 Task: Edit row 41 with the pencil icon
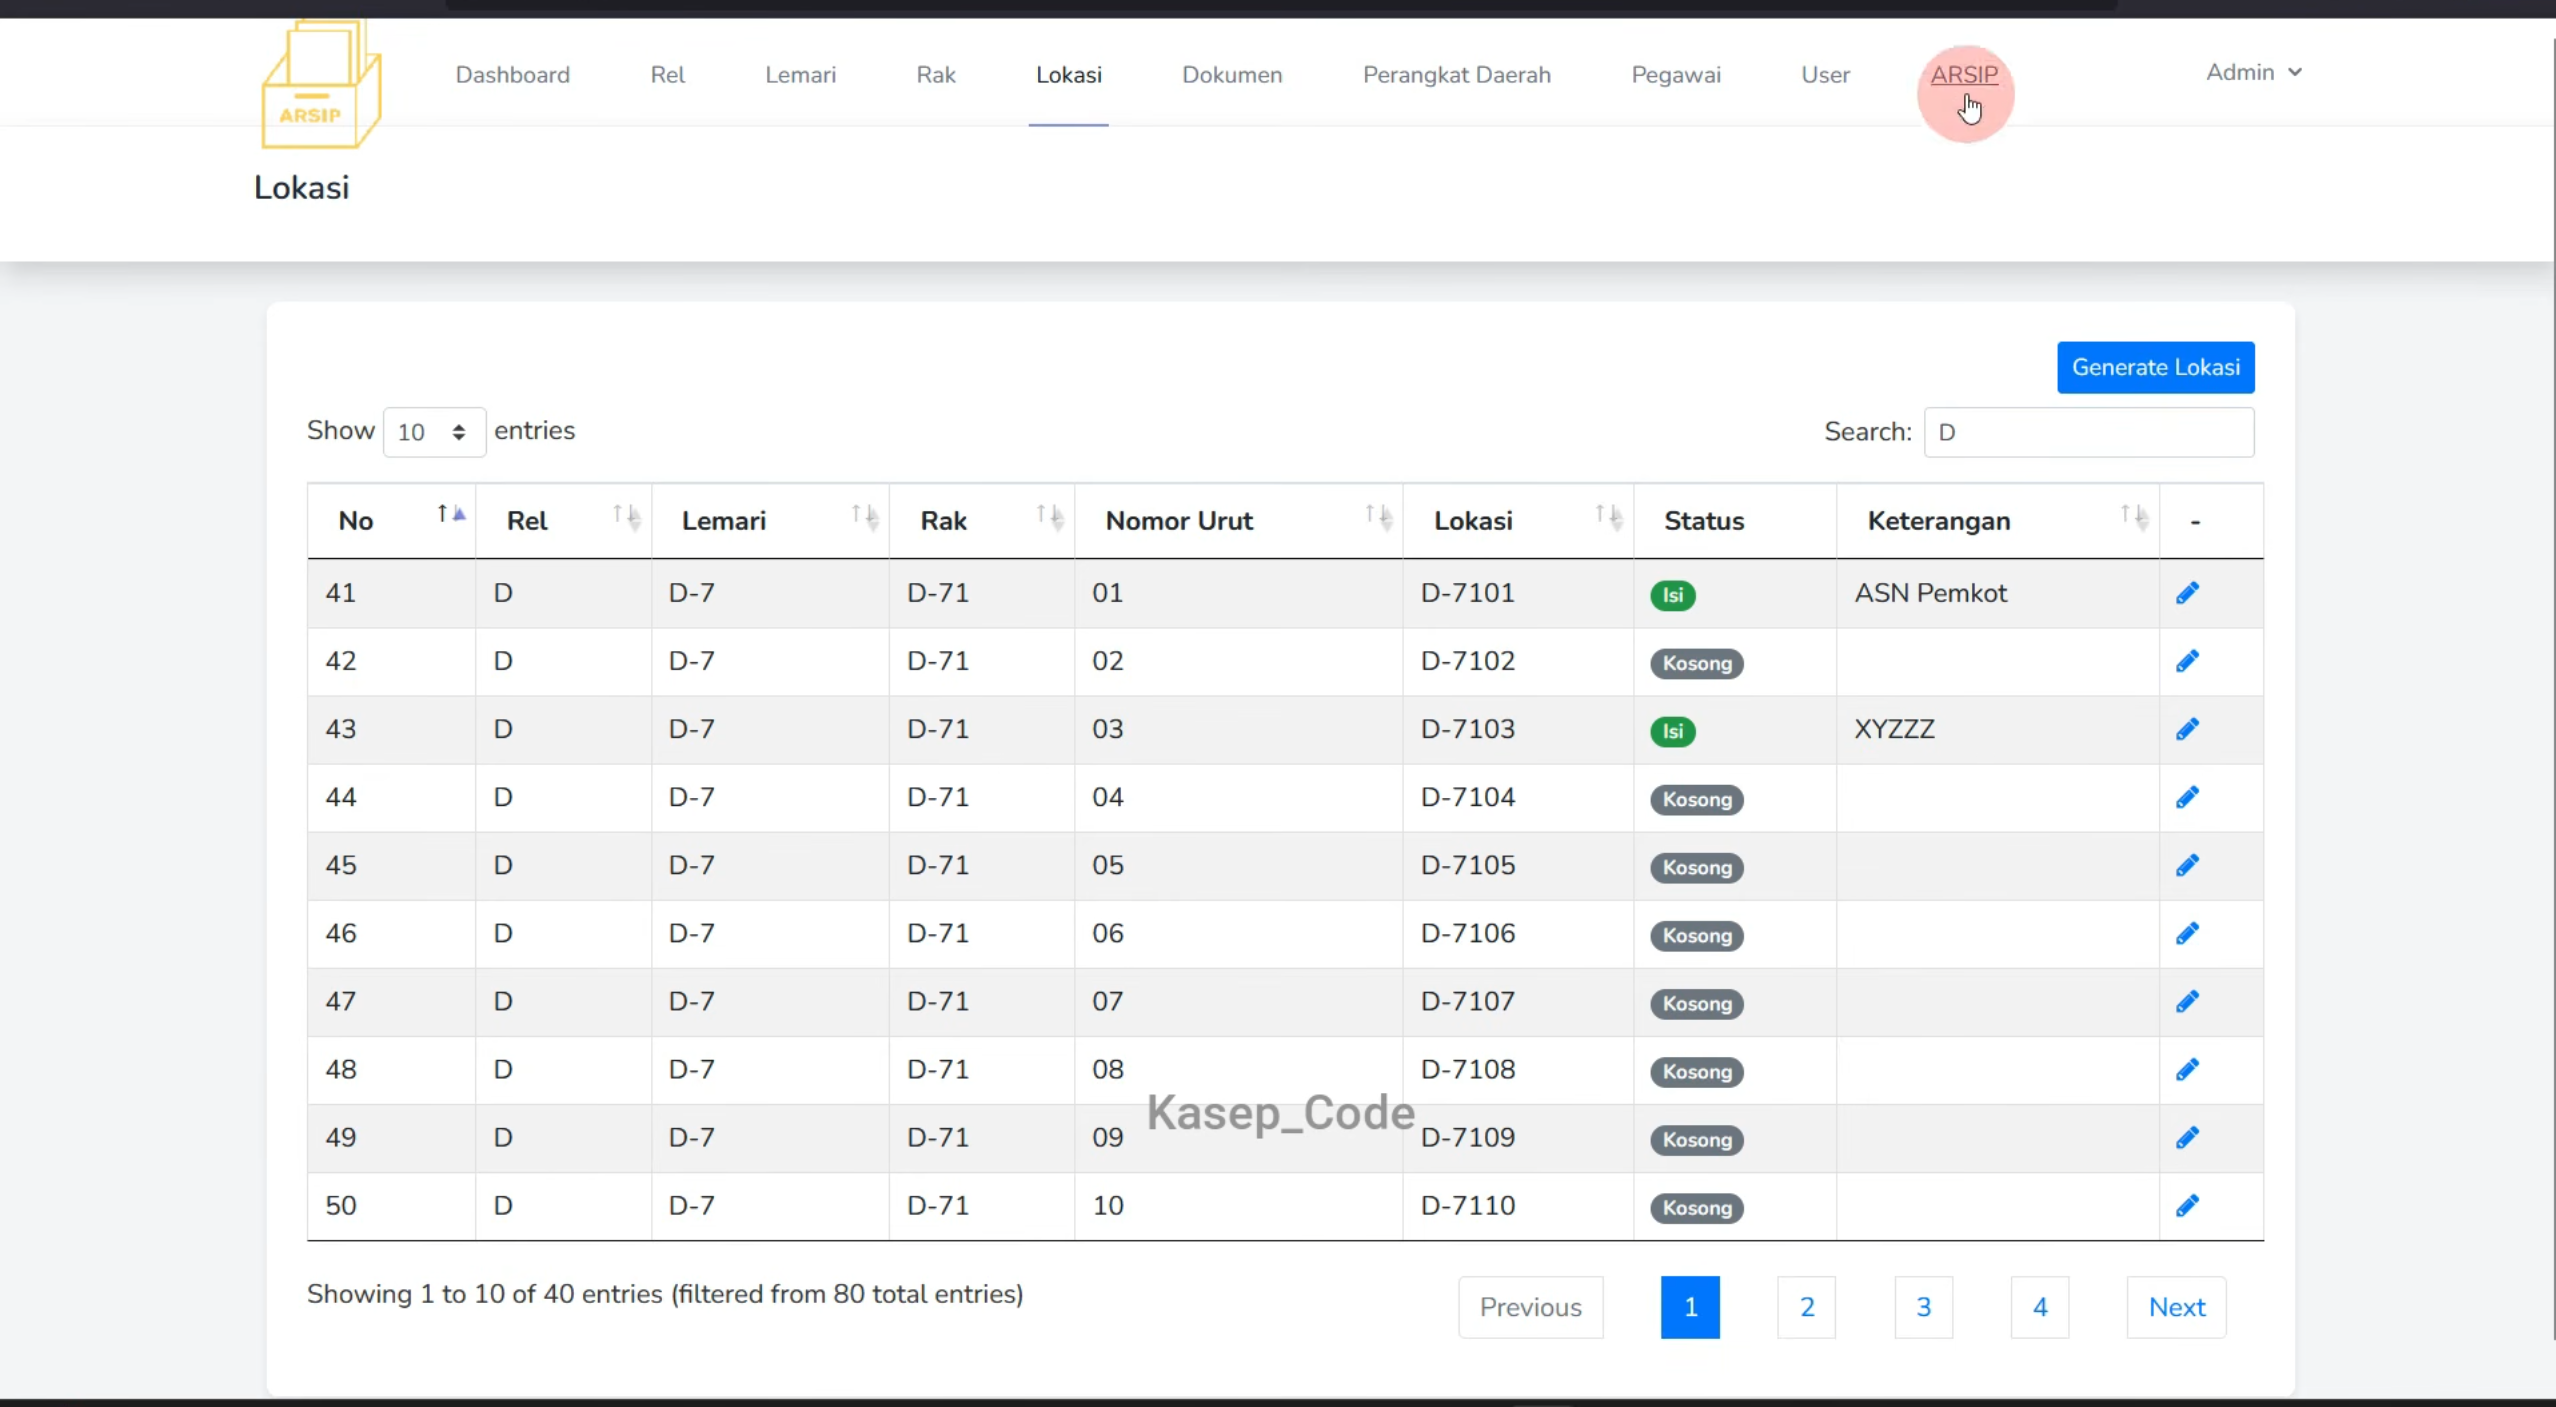pyautogui.click(x=2187, y=593)
